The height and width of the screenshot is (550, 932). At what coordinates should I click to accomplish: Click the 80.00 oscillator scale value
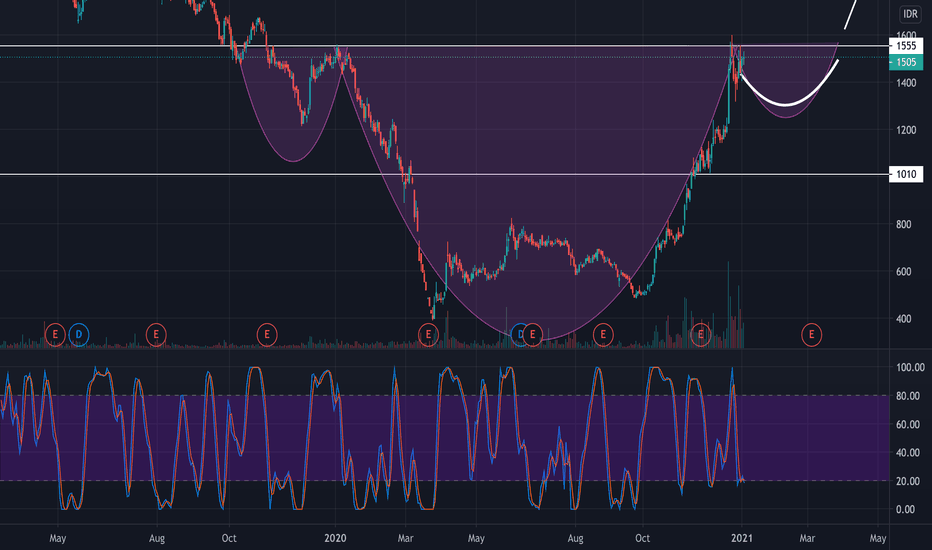click(x=908, y=396)
